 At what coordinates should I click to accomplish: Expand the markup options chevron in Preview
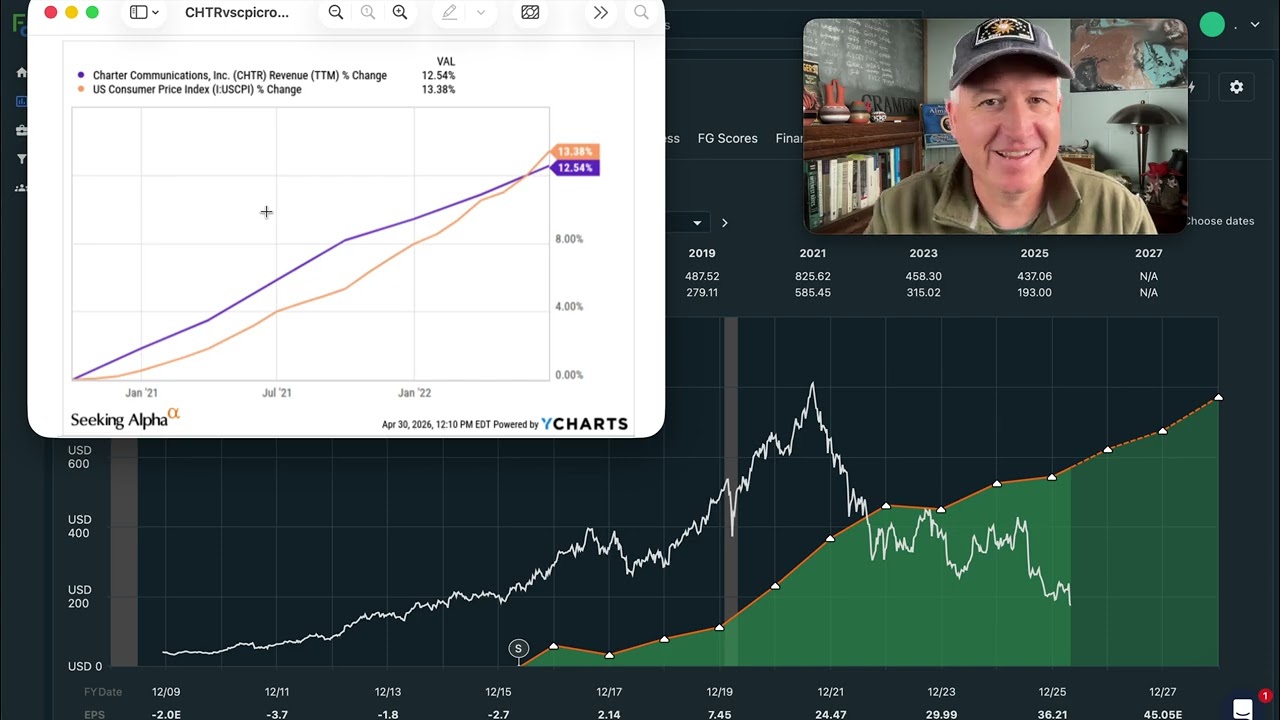pyautogui.click(x=481, y=12)
